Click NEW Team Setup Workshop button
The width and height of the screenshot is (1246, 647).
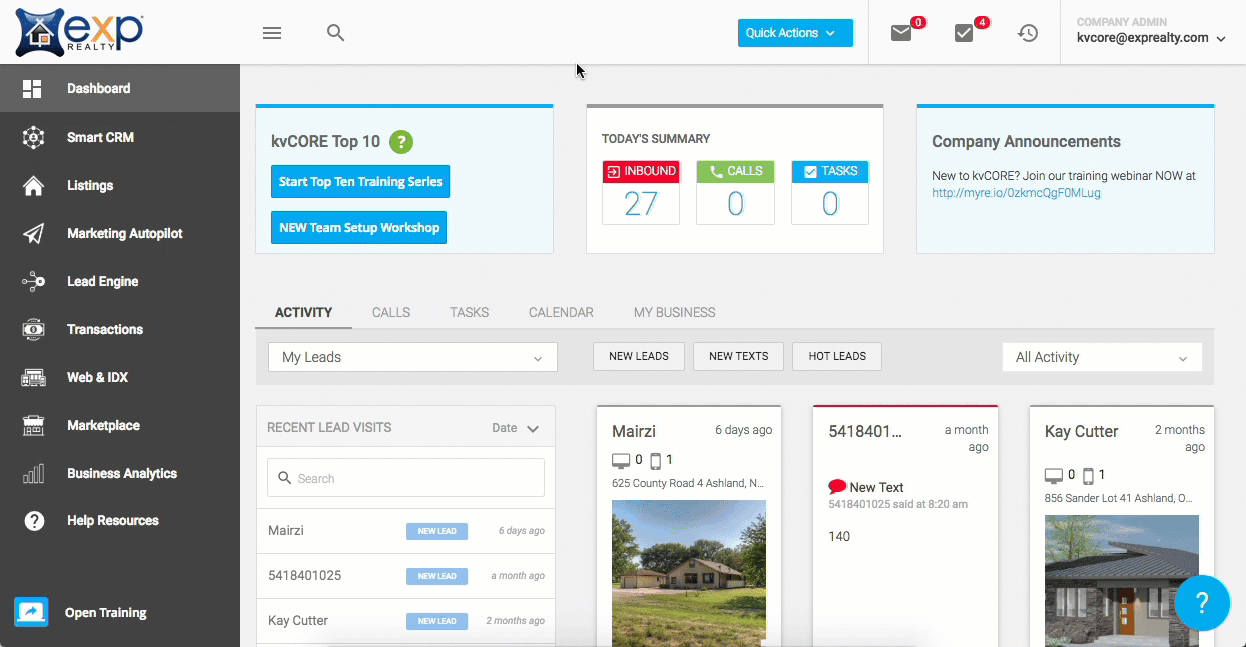point(359,228)
